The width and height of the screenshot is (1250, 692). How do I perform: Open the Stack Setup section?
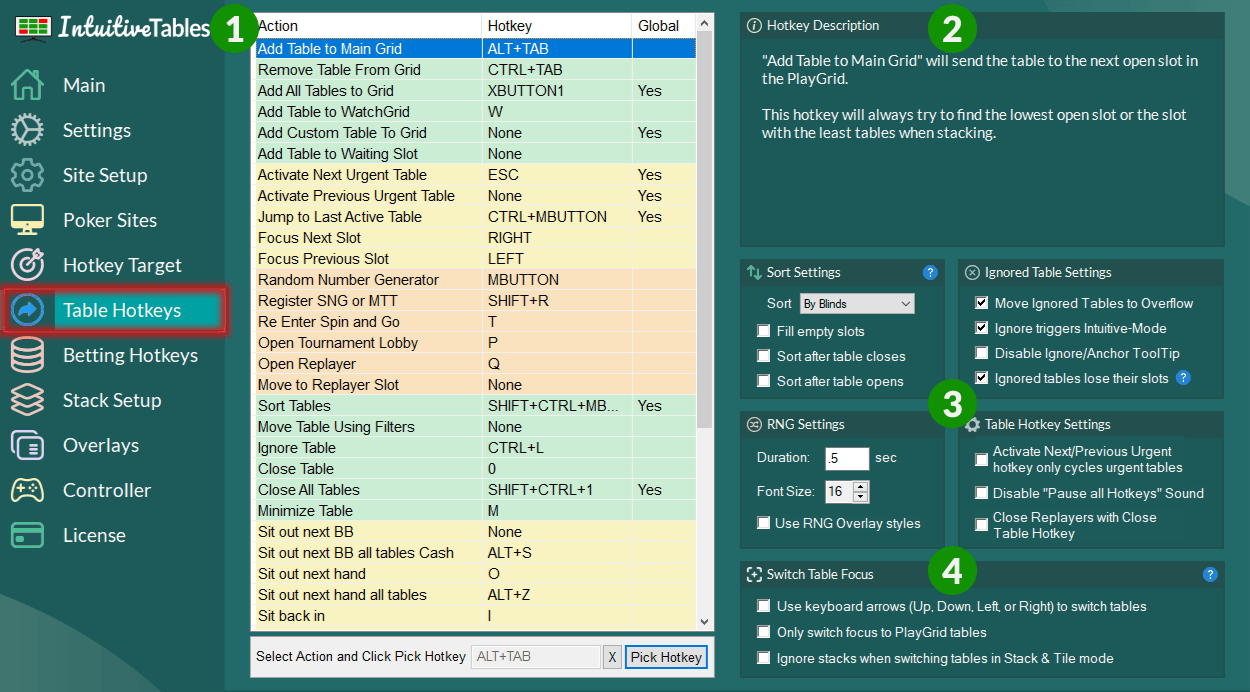(111, 400)
